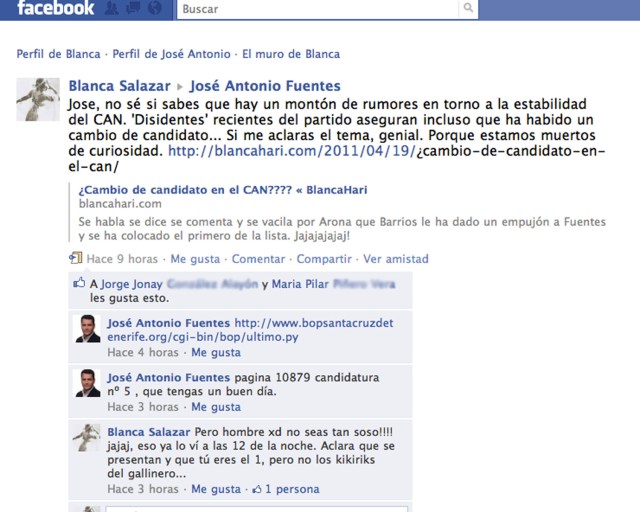
Task: Go to El muro de Blanca
Action: [291, 54]
